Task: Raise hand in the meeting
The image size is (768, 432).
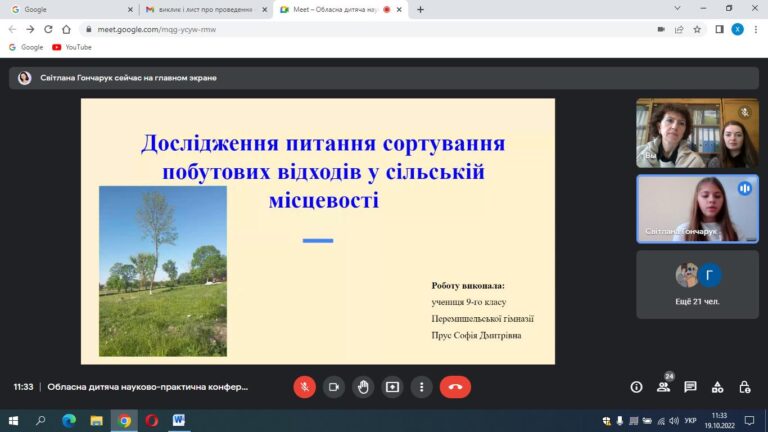Action: [363, 387]
